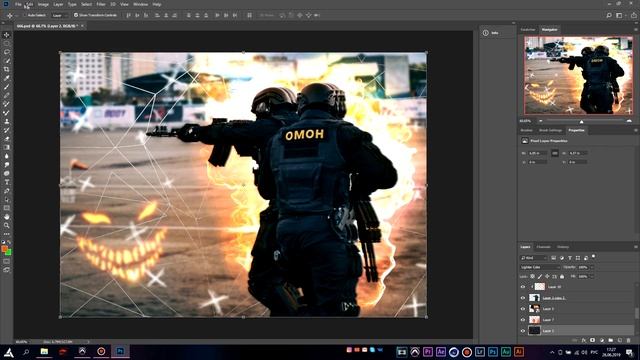Switch to the Brush Settings tab
The width and height of the screenshot is (640, 360).
point(551,130)
